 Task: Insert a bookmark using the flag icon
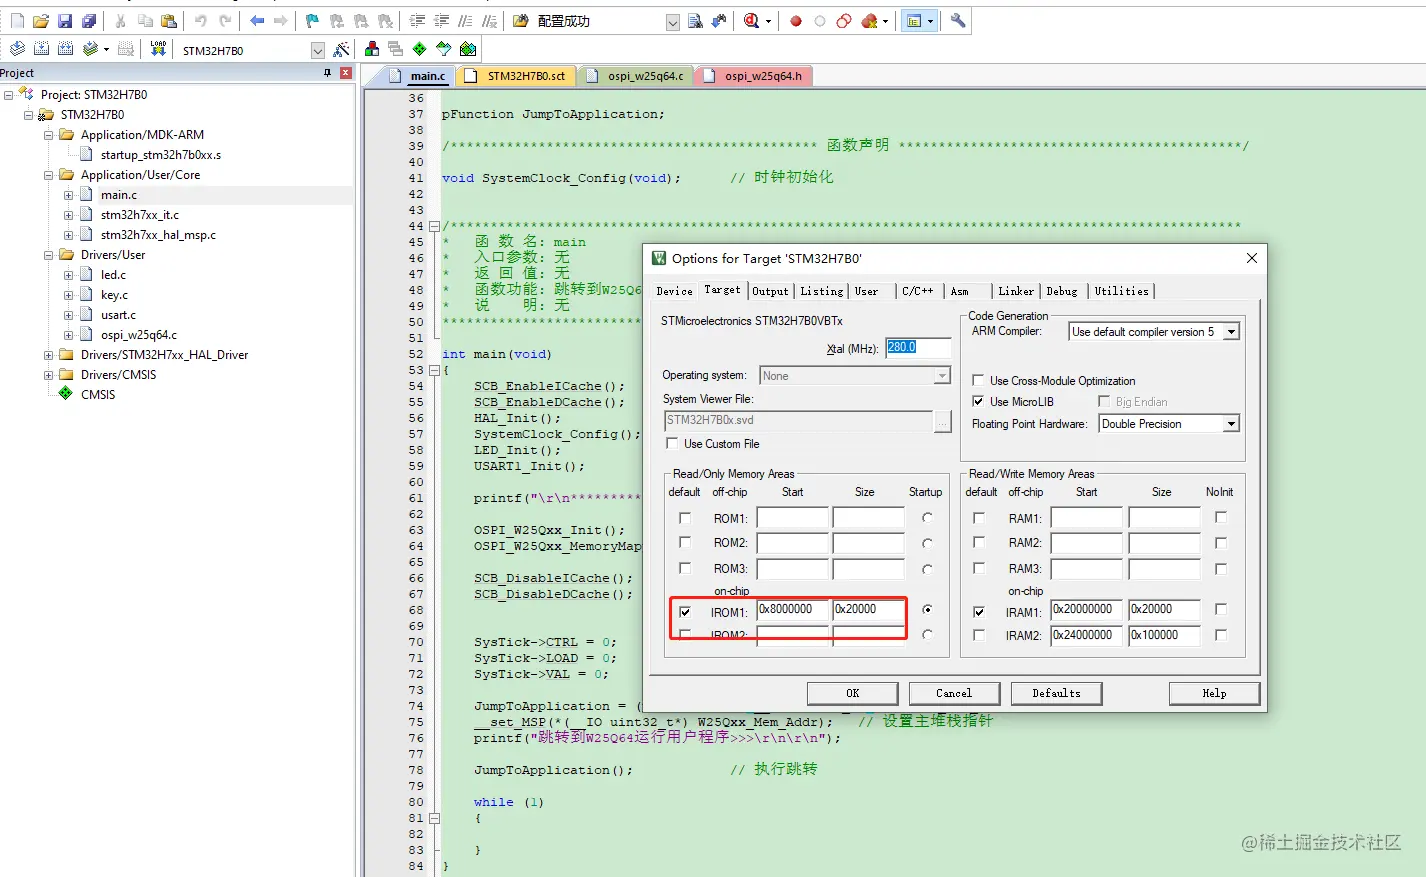point(313,21)
